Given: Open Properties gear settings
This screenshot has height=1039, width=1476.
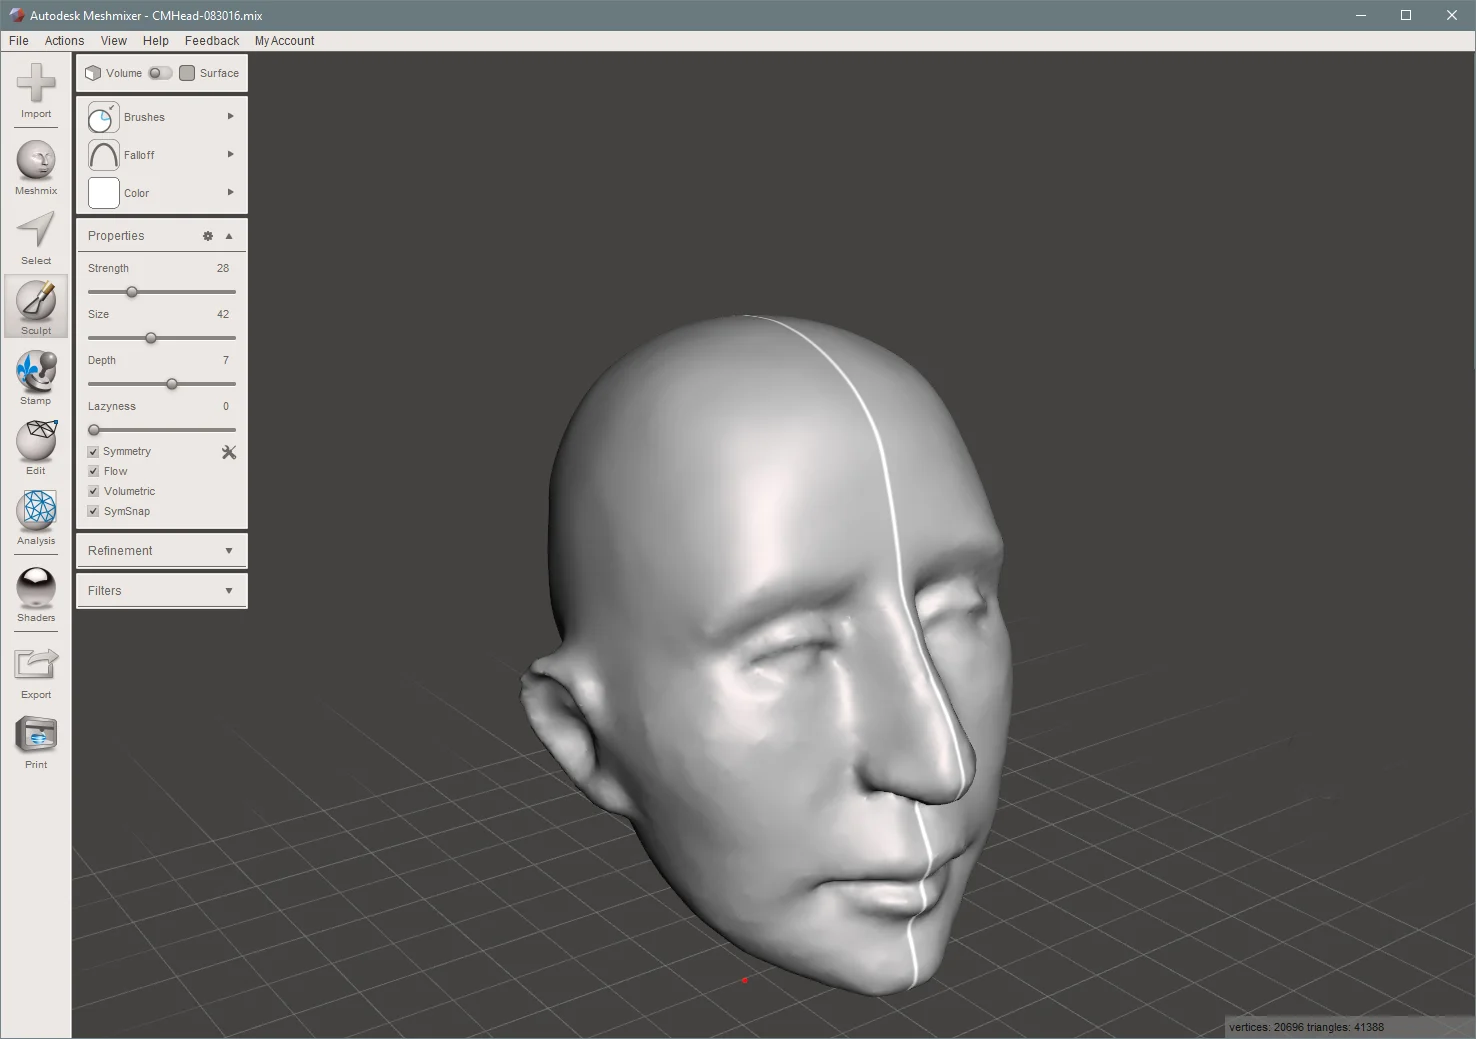Looking at the screenshot, I should 208,236.
